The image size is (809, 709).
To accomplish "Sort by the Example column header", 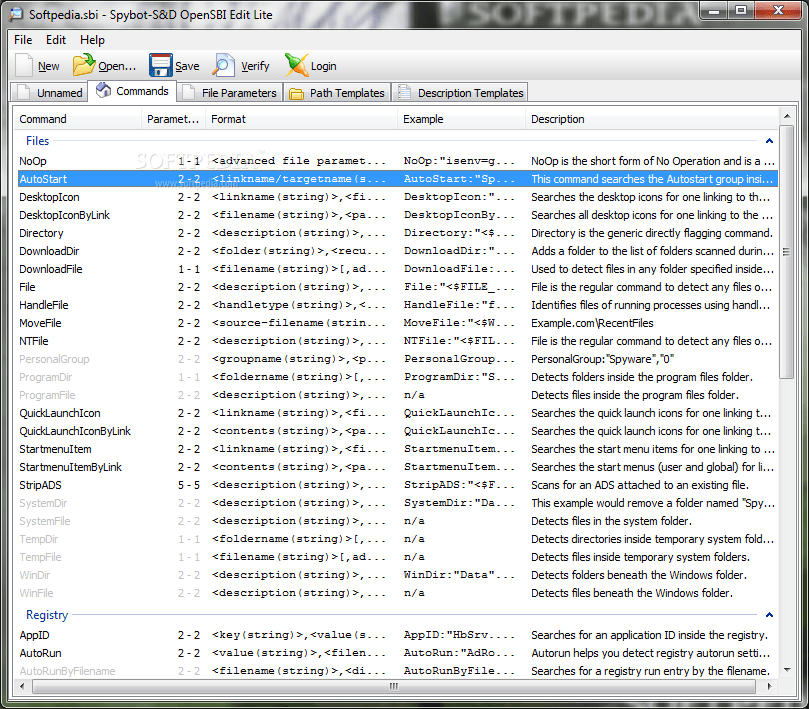I will coord(461,119).
